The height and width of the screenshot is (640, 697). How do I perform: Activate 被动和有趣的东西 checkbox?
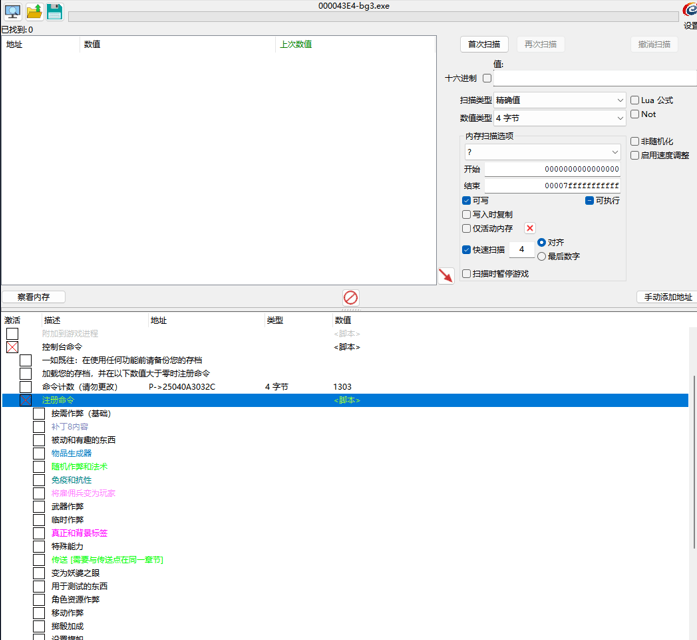point(39,440)
